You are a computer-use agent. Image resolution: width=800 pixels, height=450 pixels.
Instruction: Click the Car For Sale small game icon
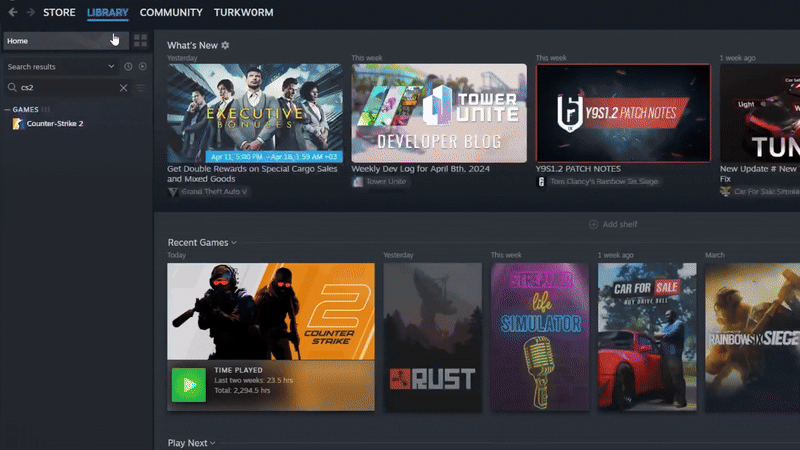coord(726,192)
